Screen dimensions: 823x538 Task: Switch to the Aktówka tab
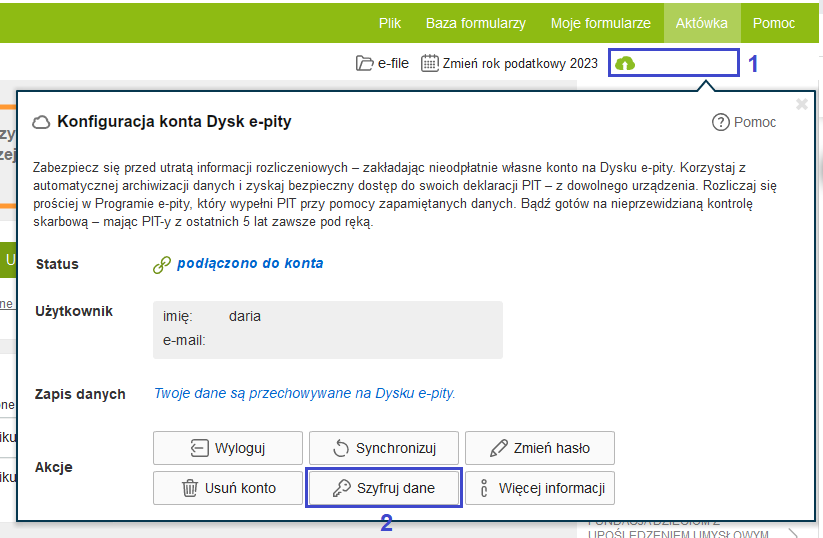702,23
